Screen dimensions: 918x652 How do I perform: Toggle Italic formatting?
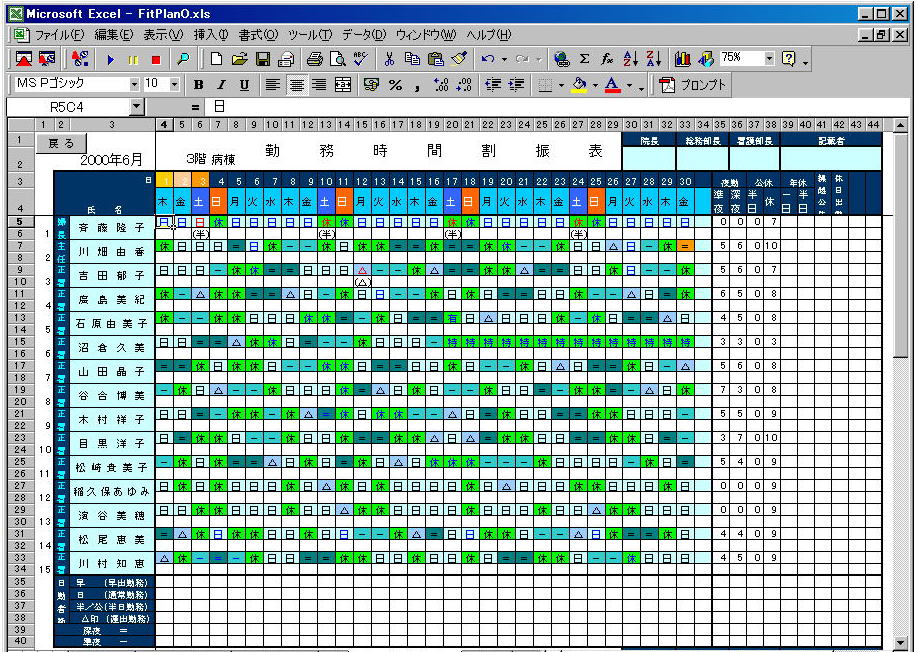tap(221, 85)
